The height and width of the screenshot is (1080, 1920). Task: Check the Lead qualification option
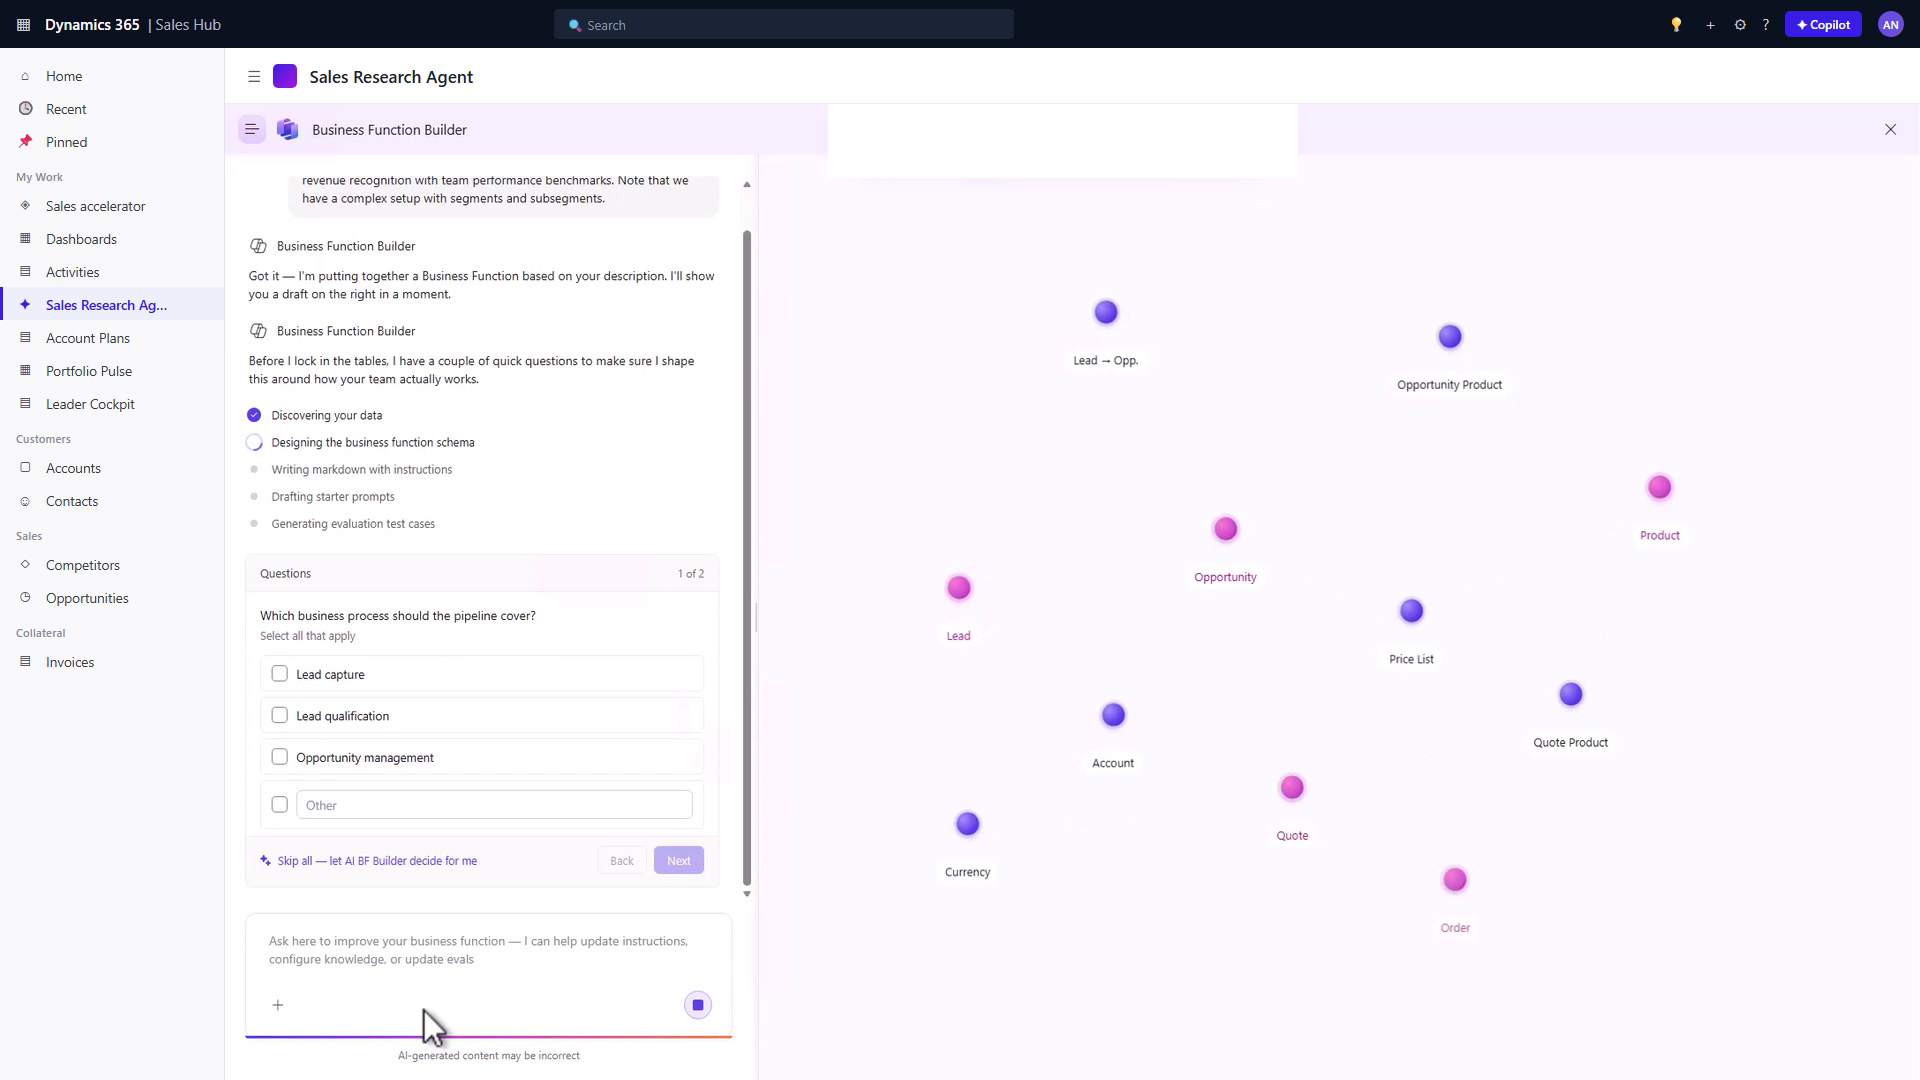(x=280, y=715)
